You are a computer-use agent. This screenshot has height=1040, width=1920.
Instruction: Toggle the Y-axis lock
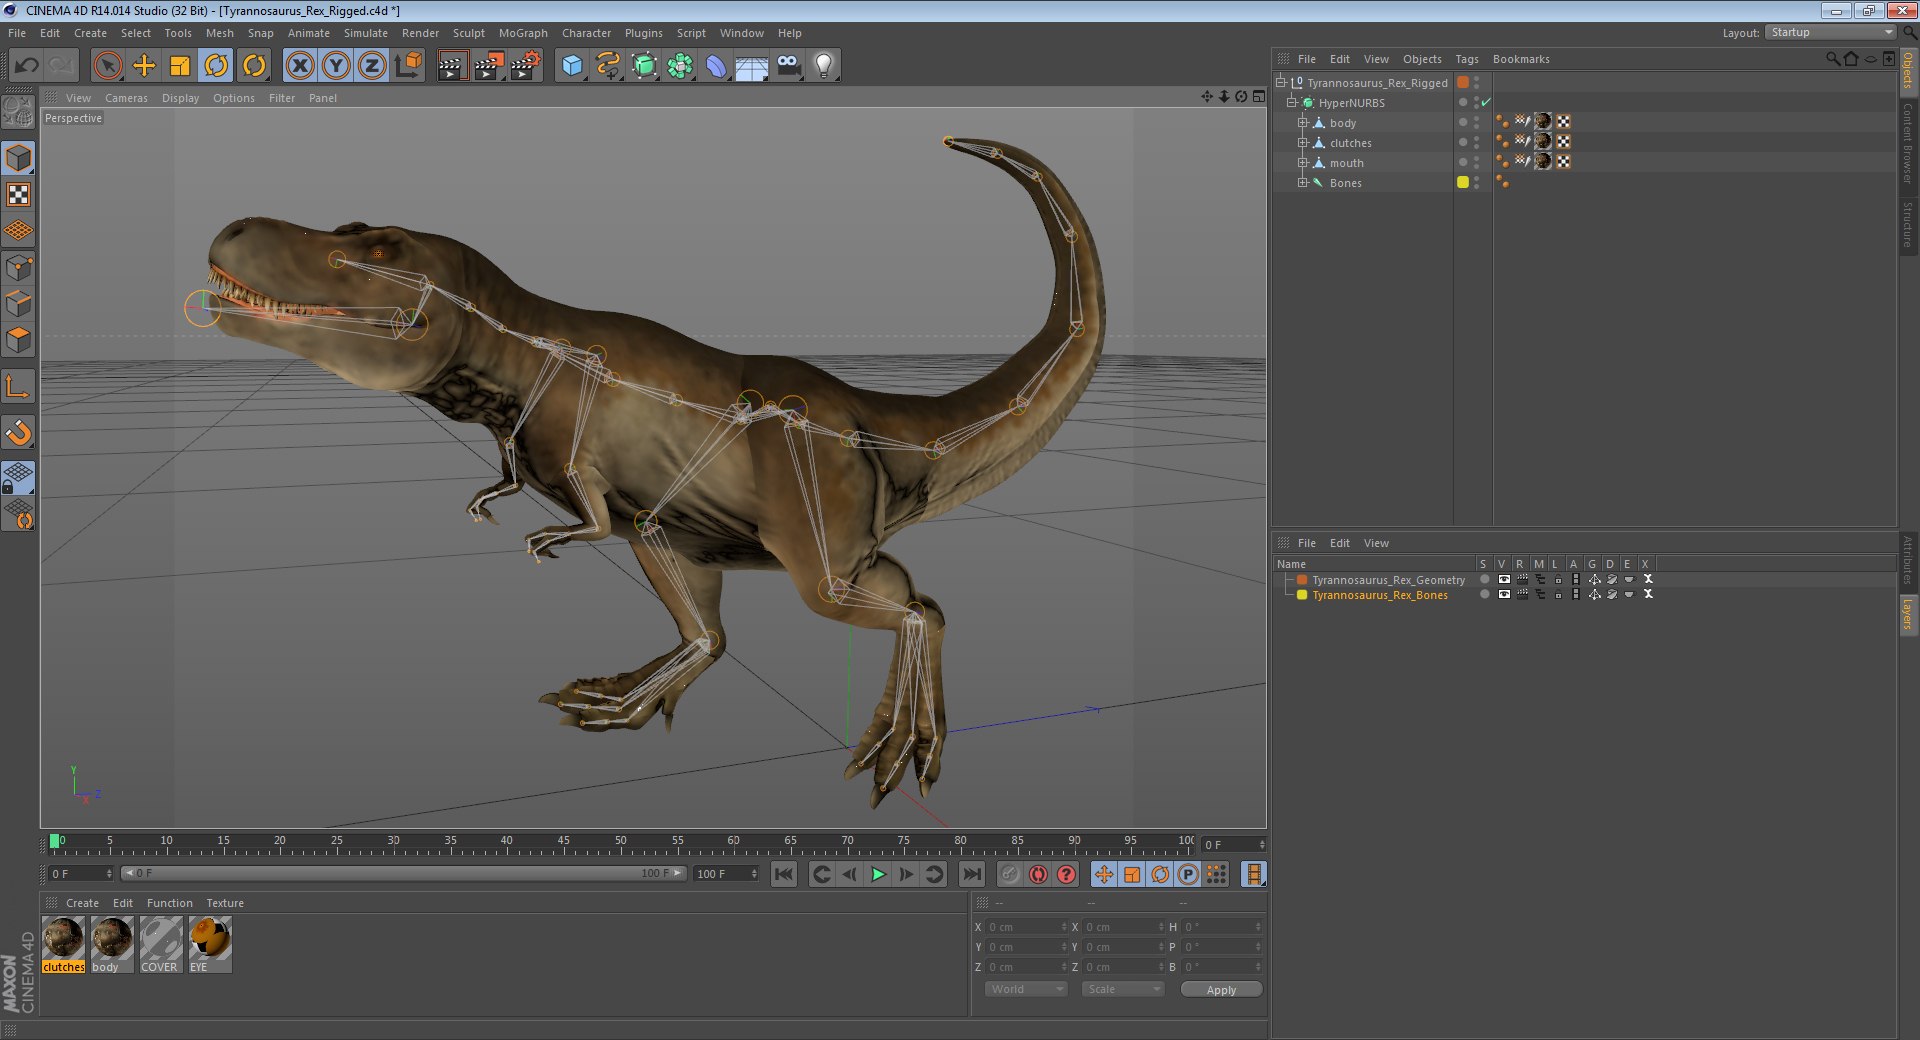click(x=336, y=66)
